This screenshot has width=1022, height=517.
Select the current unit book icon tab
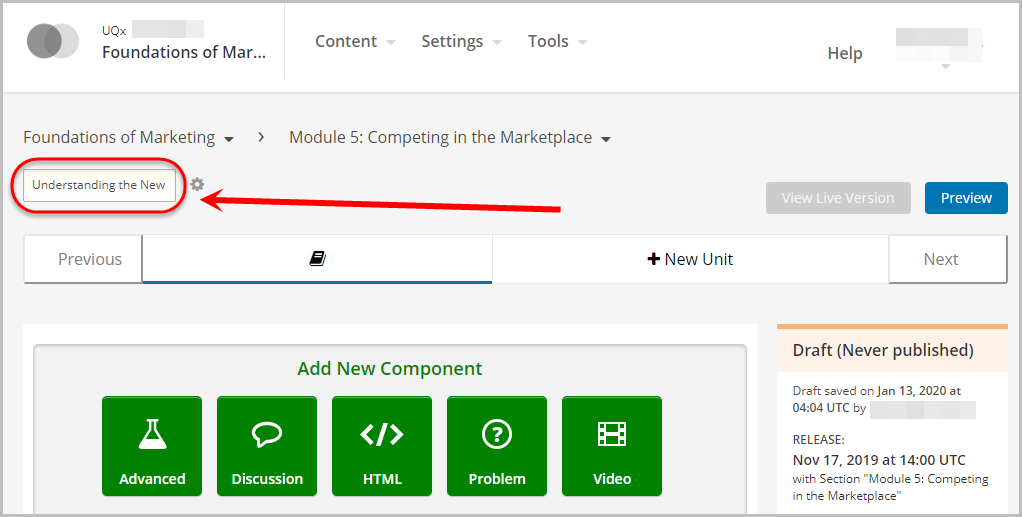click(x=317, y=259)
